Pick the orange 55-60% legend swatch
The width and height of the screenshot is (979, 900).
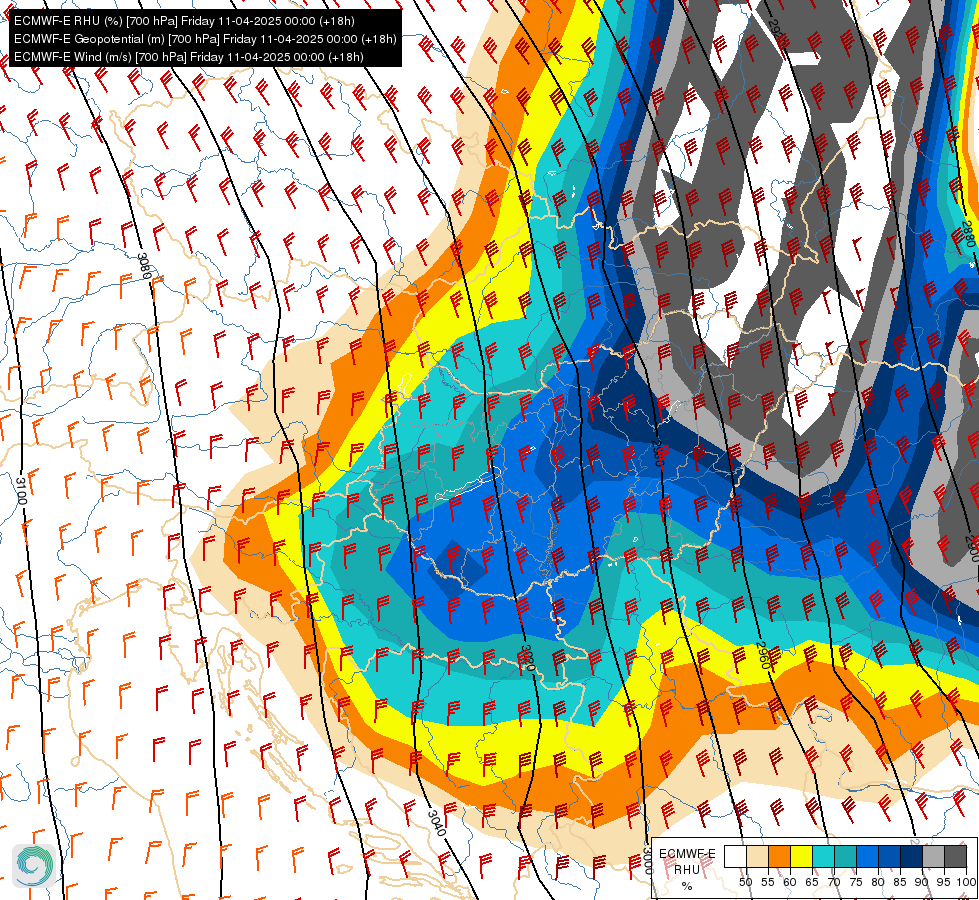click(x=779, y=857)
